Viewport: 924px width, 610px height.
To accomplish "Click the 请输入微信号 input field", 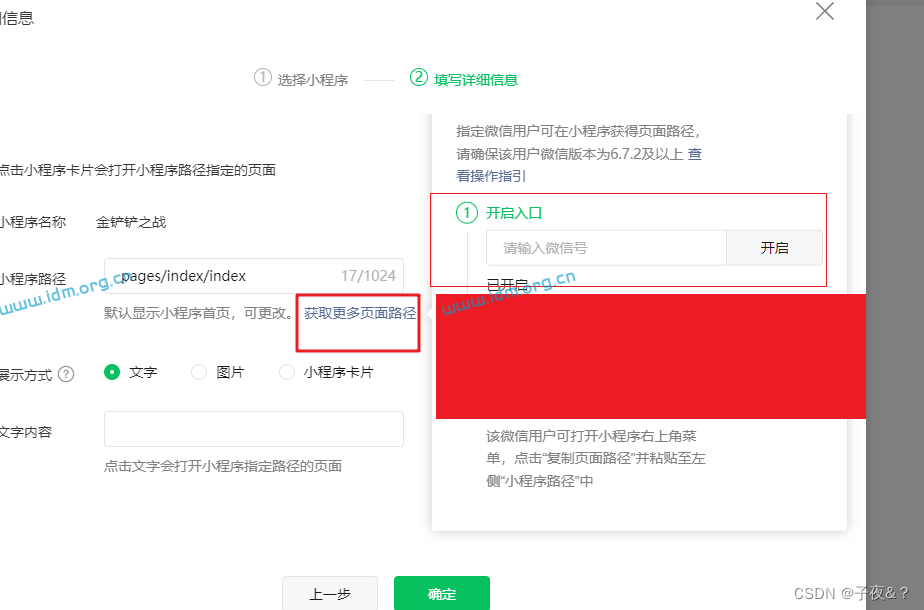I will coord(606,248).
